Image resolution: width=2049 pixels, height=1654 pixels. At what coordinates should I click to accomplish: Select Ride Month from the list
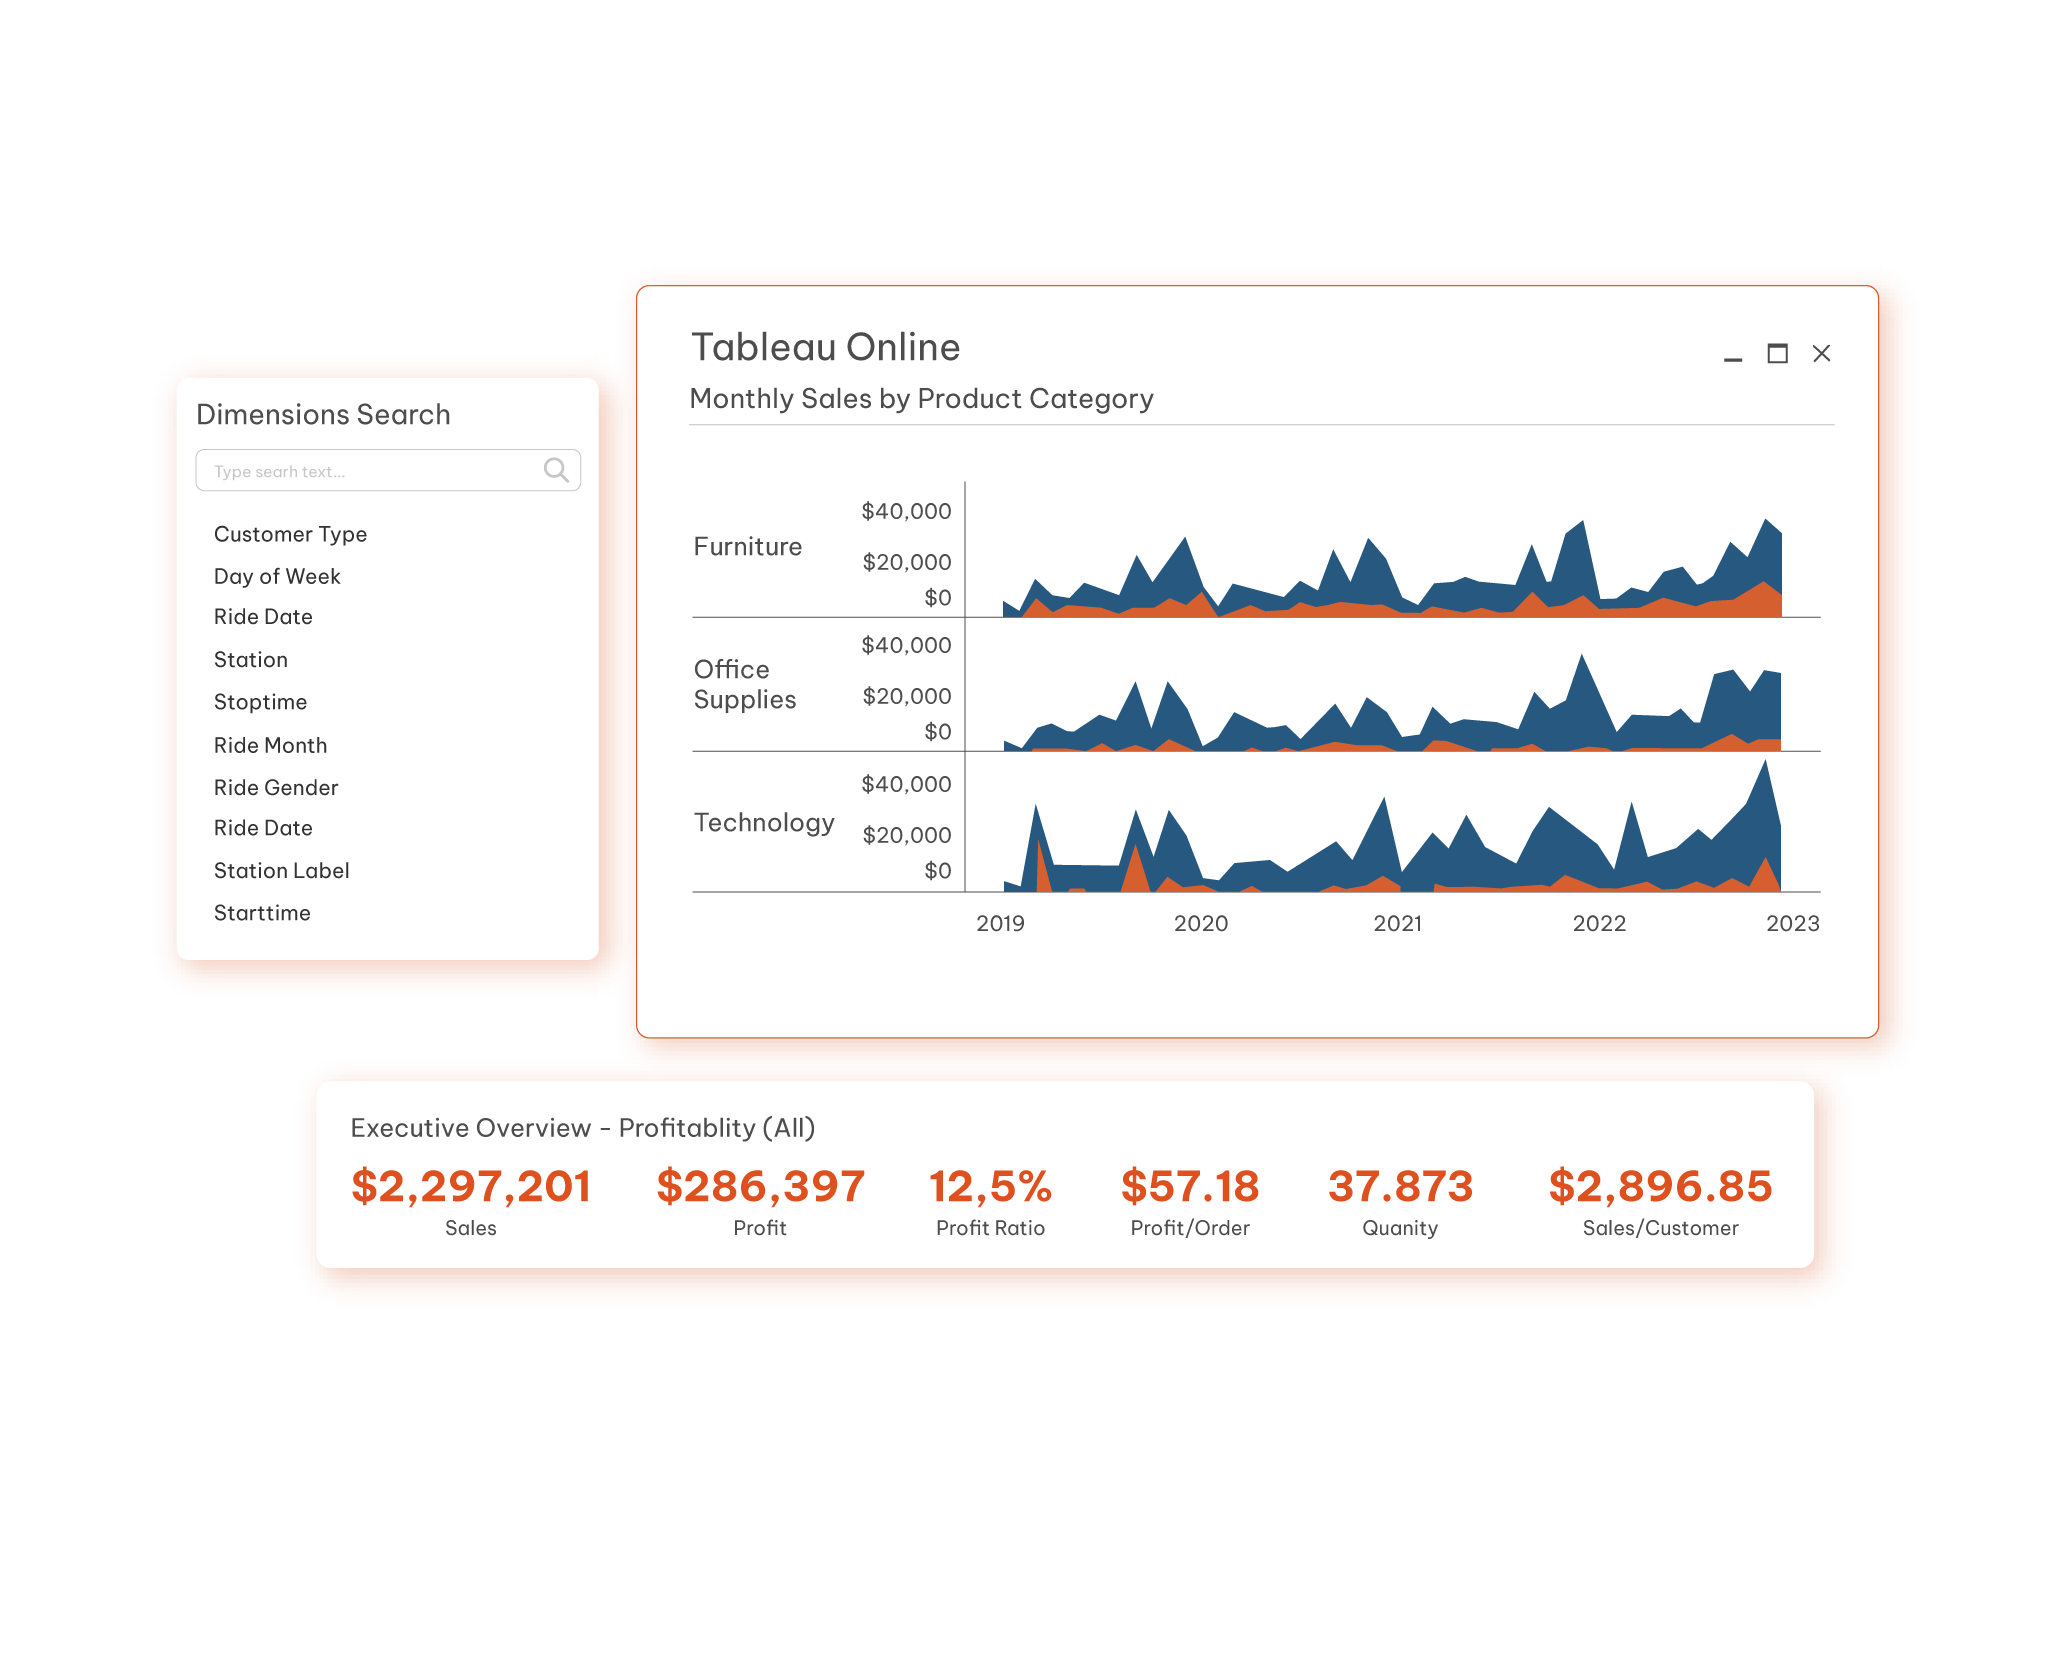[270, 745]
